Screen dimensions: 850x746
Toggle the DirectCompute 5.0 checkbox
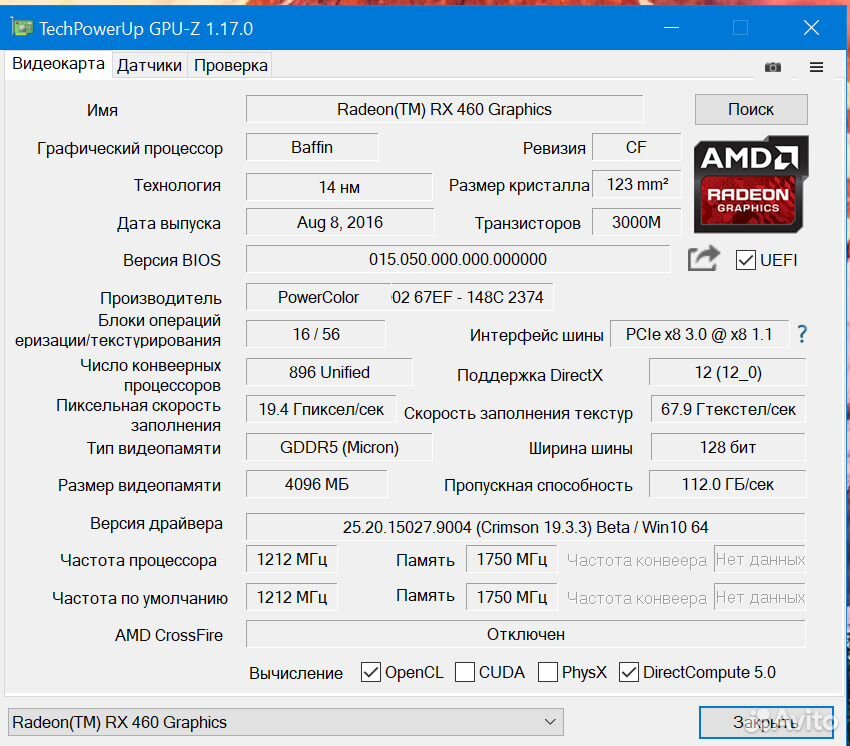tap(629, 672)
